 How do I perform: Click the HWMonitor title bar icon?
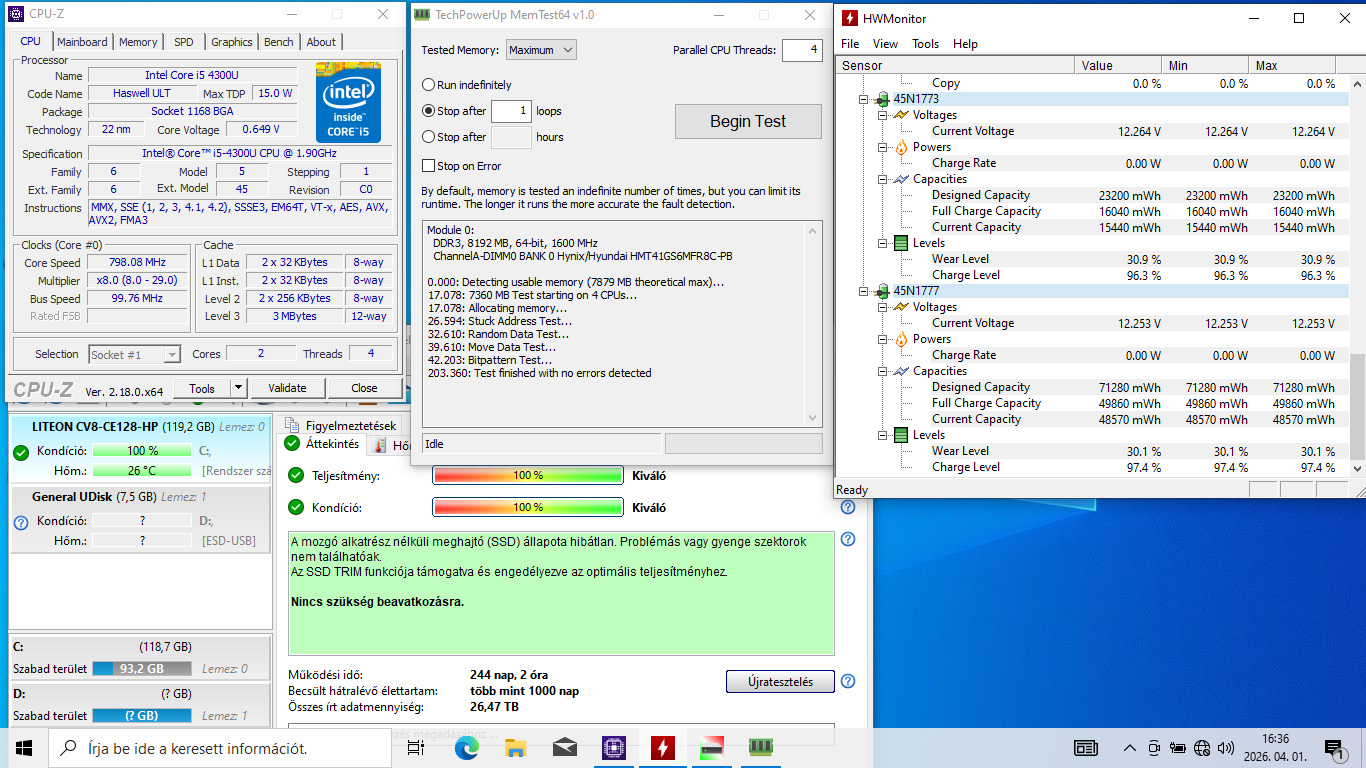[x=849, y=18]
